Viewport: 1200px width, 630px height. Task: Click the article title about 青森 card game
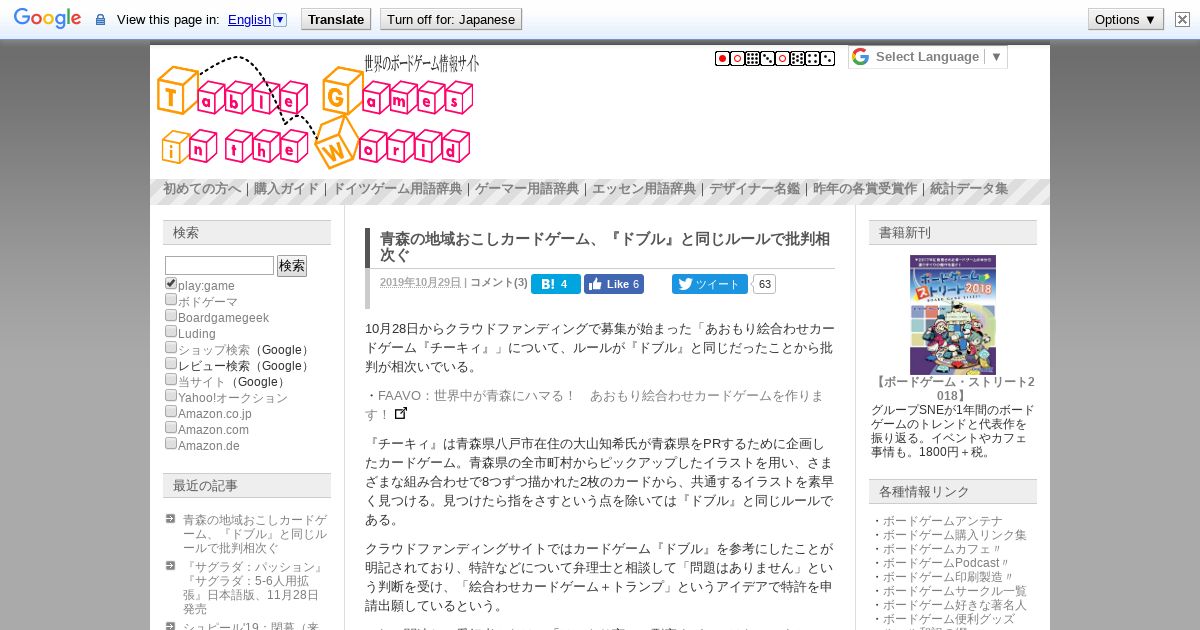(x=605, y=247)
